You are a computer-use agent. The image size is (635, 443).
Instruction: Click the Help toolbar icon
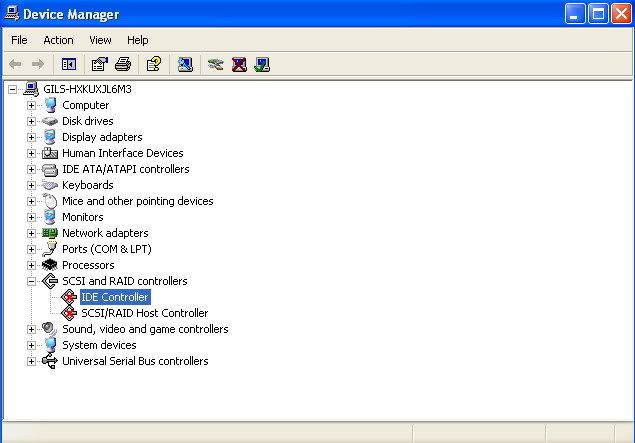(153, 64)
